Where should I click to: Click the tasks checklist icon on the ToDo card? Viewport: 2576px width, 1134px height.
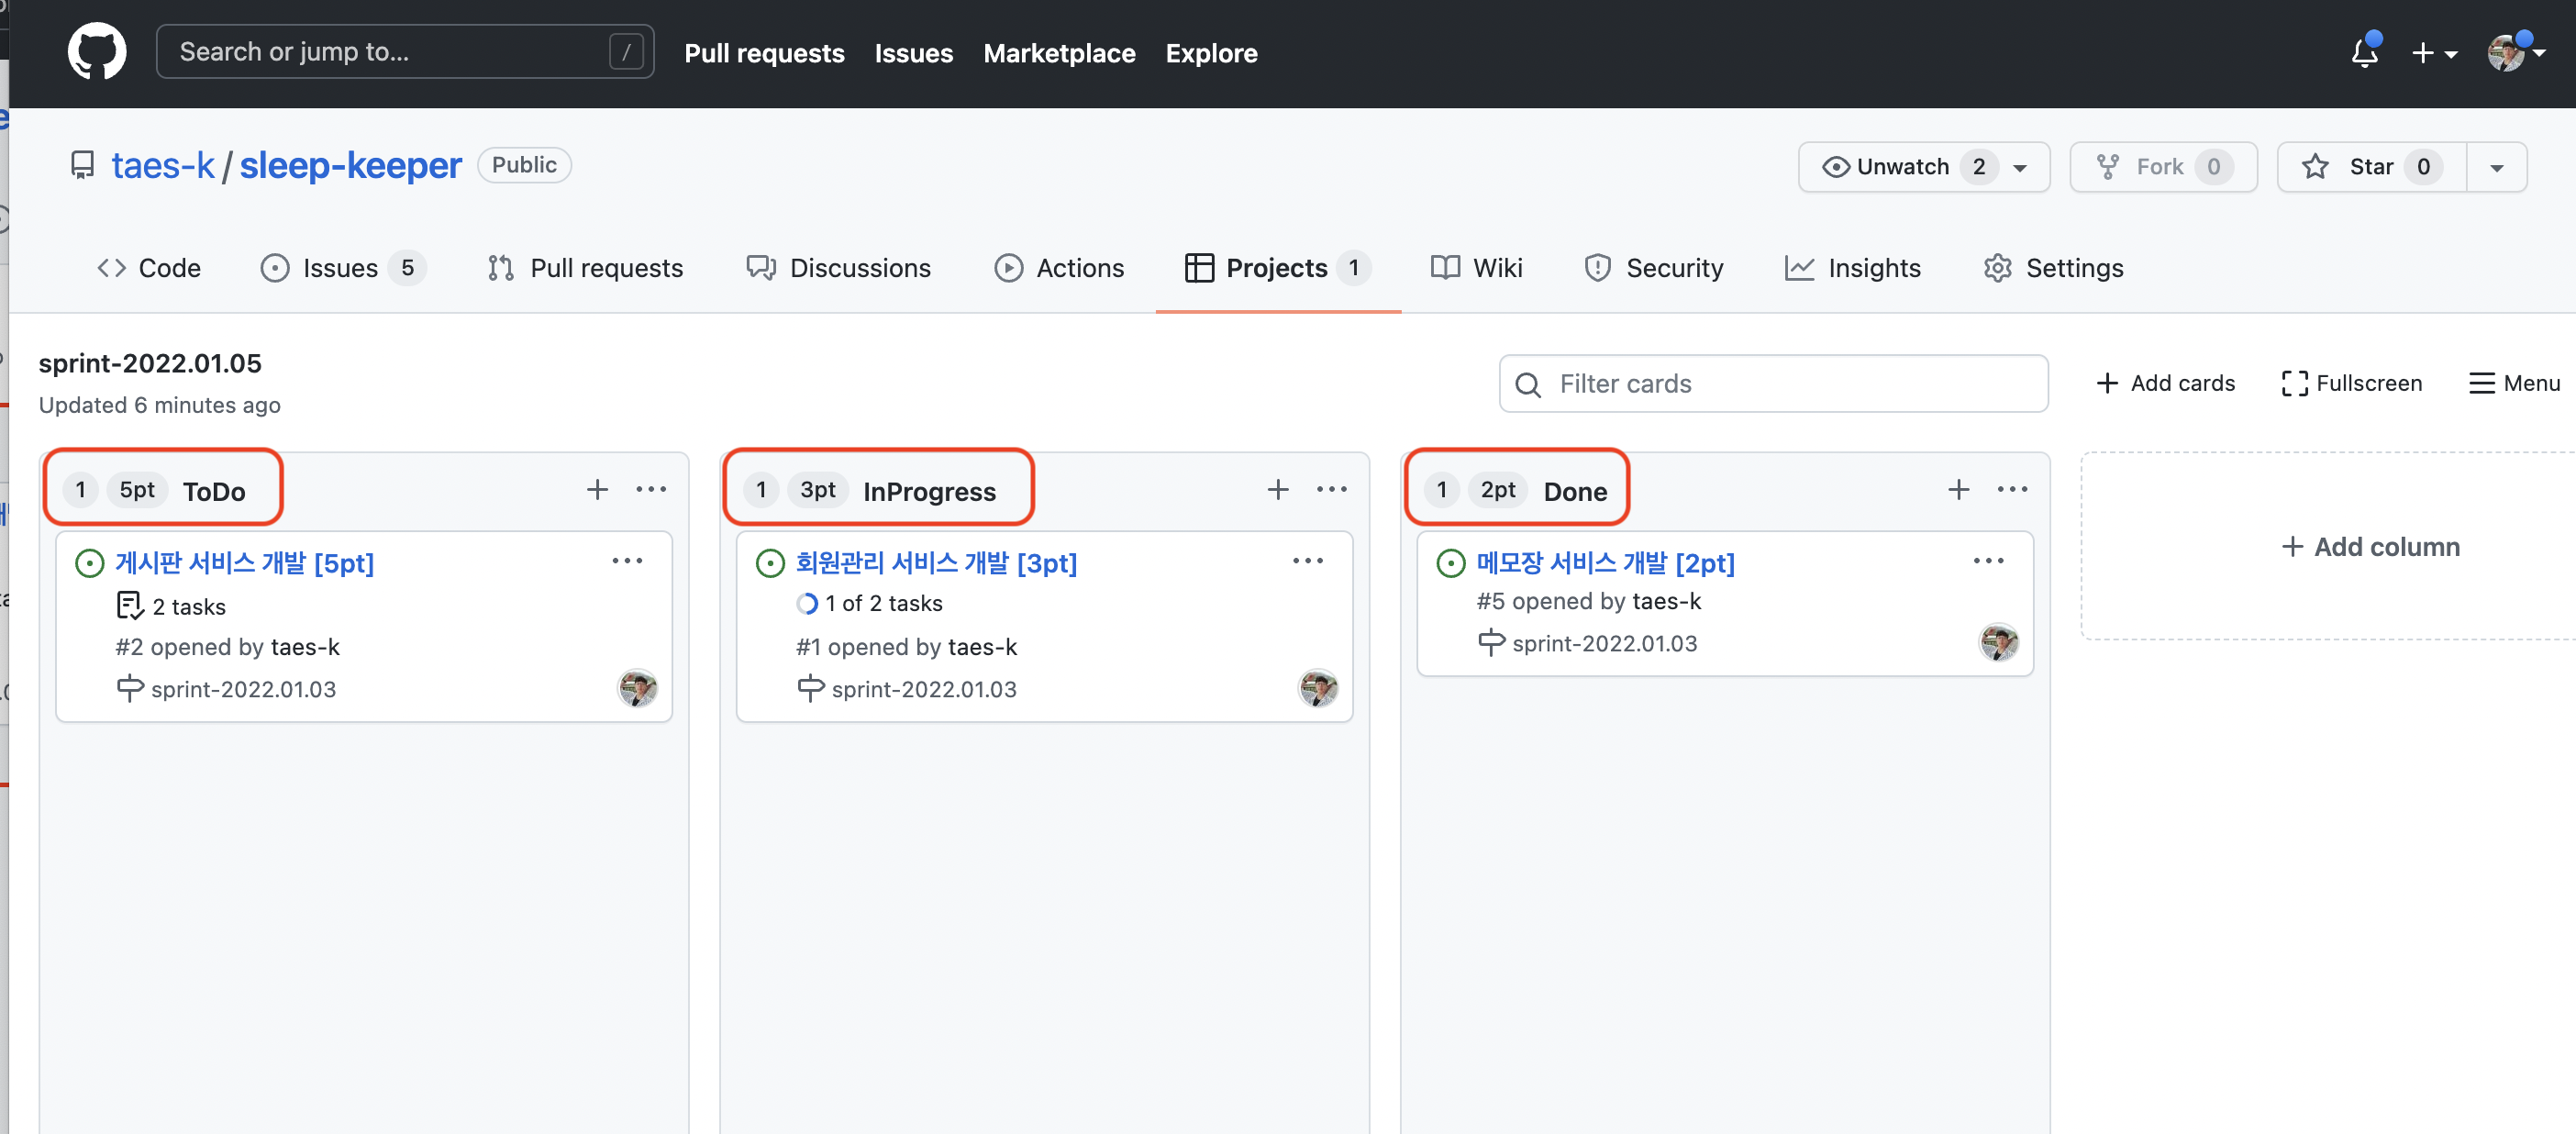130,606
